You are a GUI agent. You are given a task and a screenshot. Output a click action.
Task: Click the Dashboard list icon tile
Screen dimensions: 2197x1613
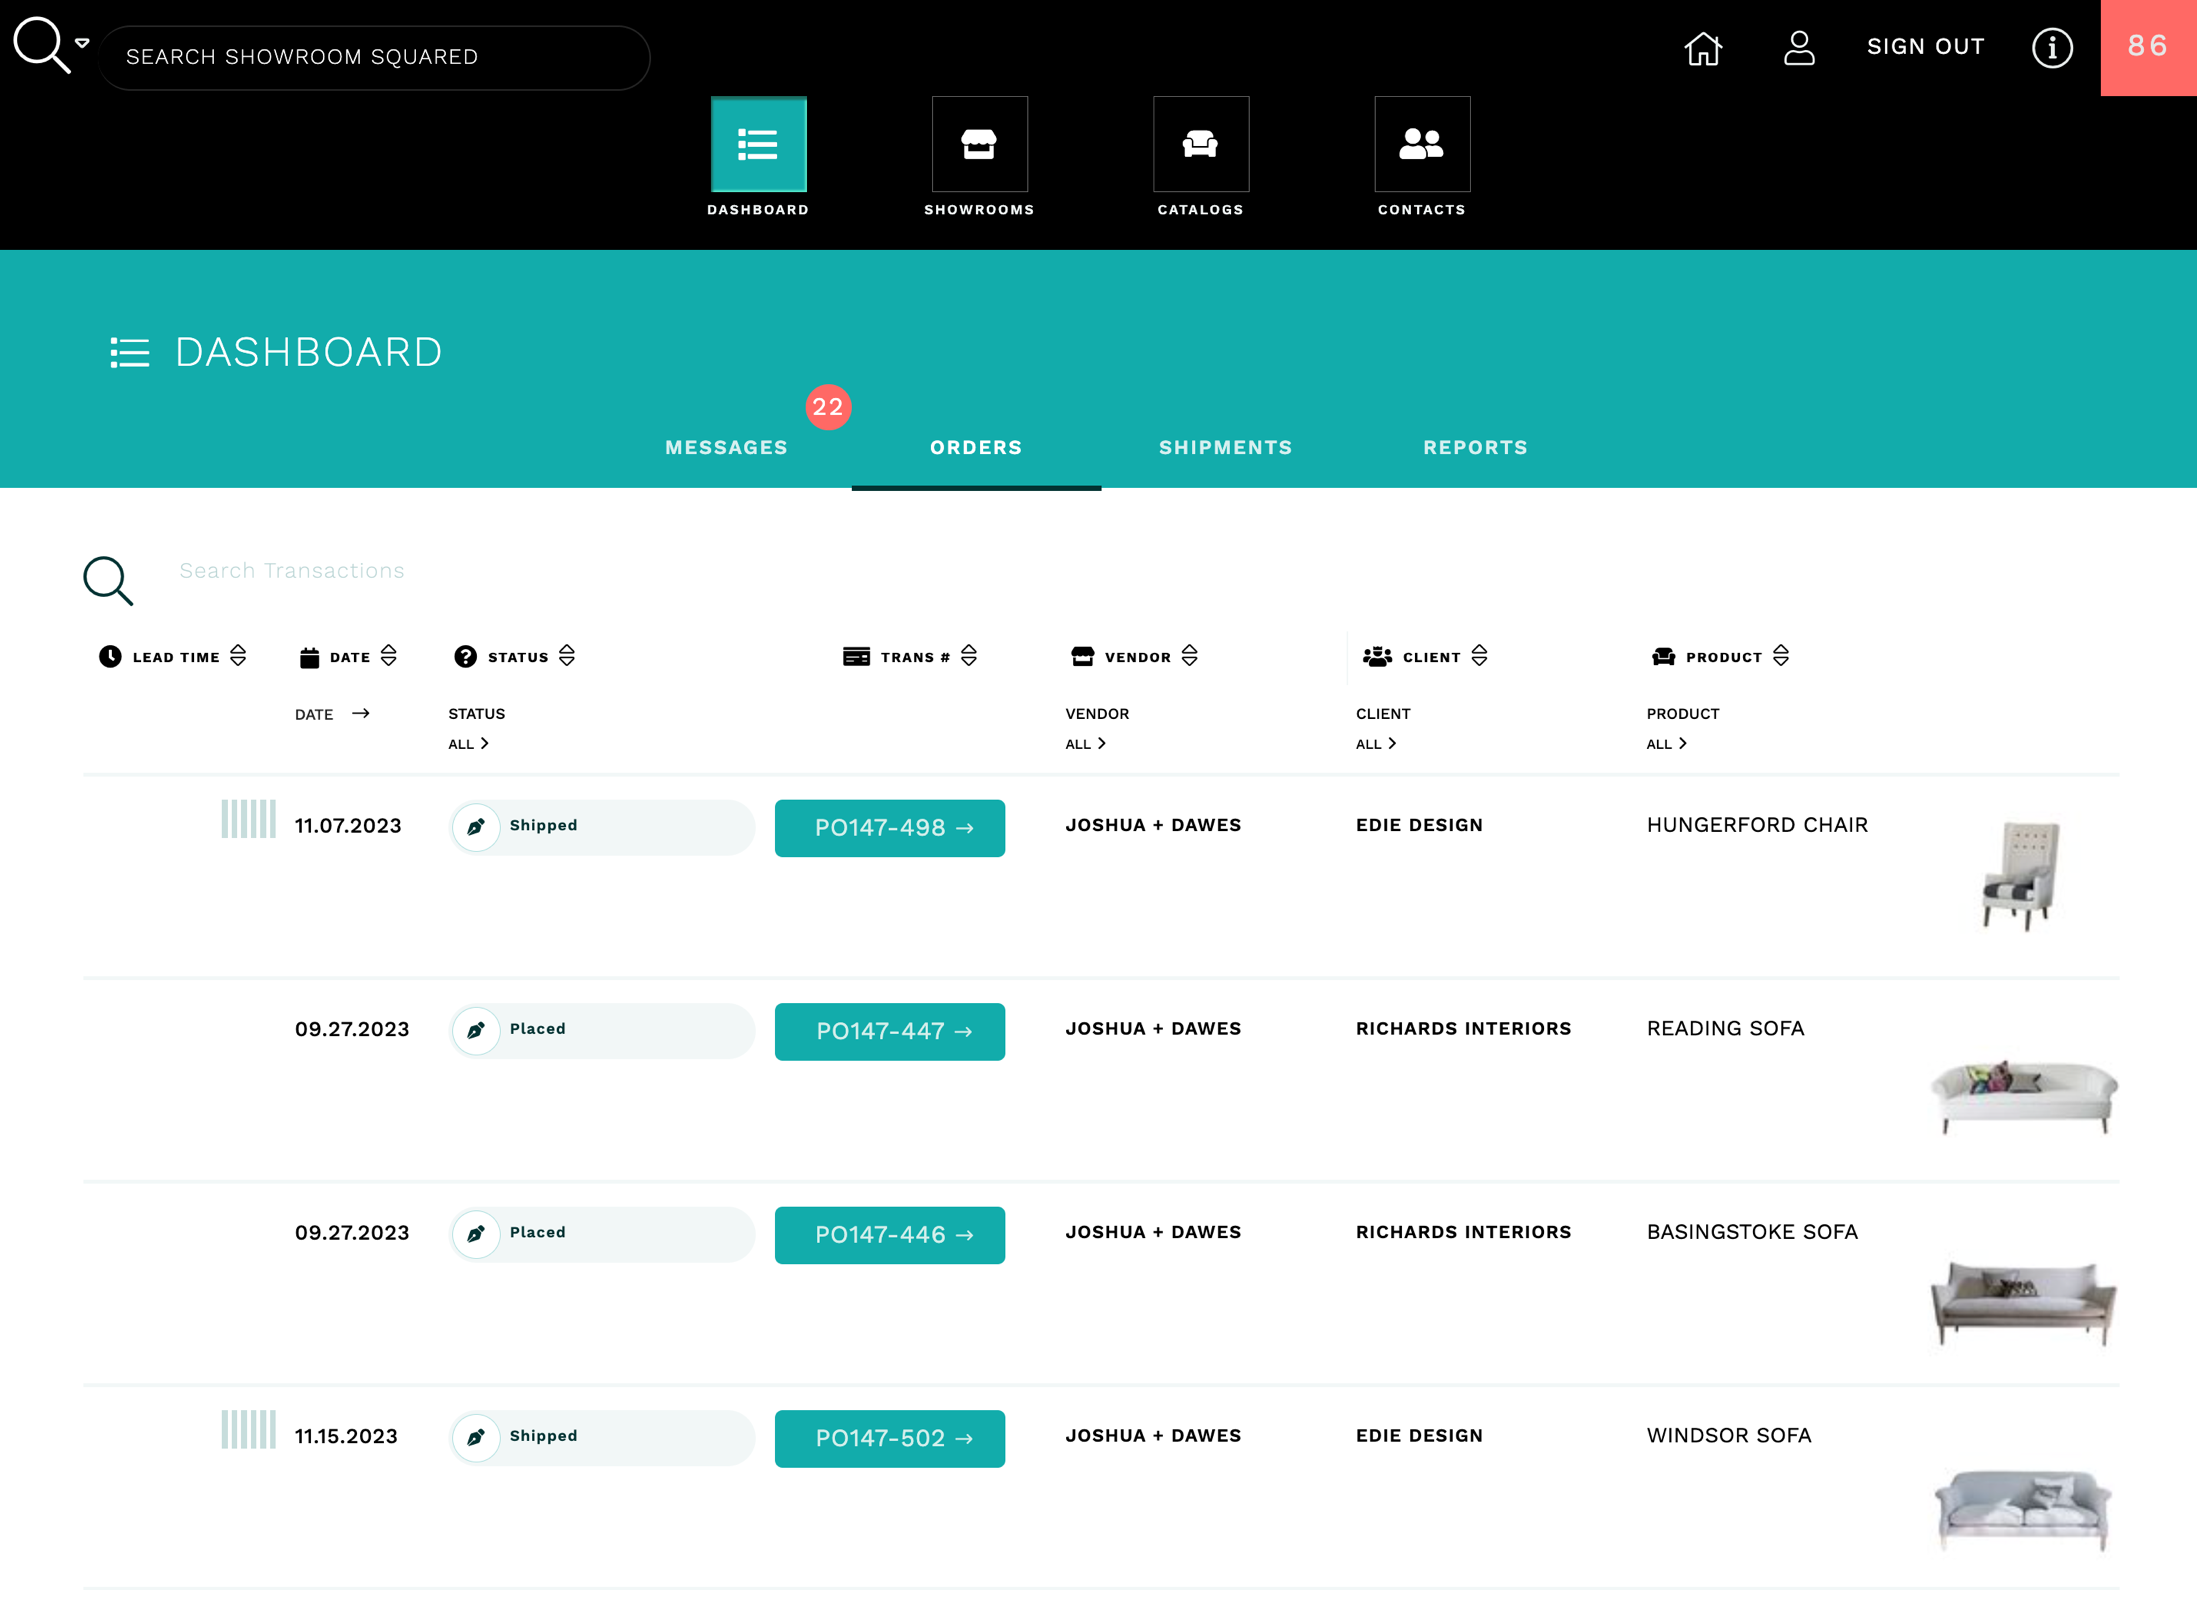click(x=758, y=144)
